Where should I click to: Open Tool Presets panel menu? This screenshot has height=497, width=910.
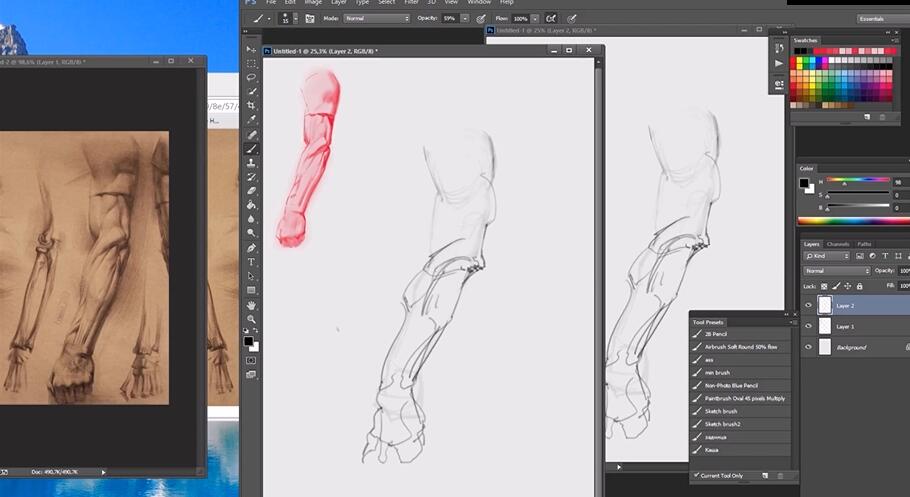792,322
